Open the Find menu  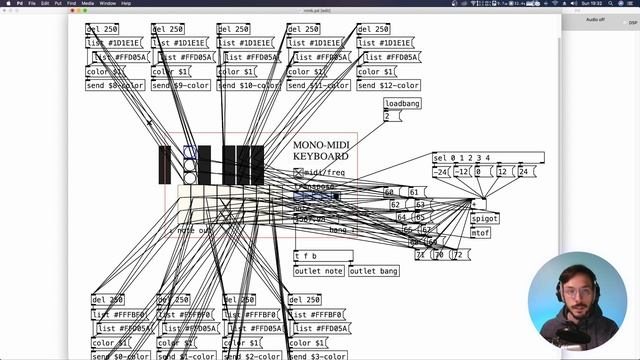[71, 3]
